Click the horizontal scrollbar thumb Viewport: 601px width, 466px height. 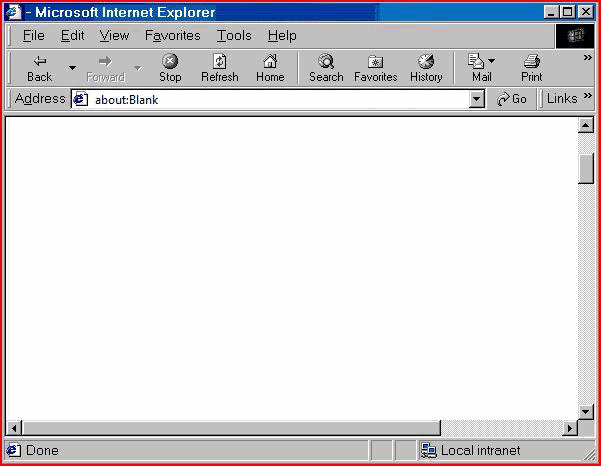pos(231,428)
